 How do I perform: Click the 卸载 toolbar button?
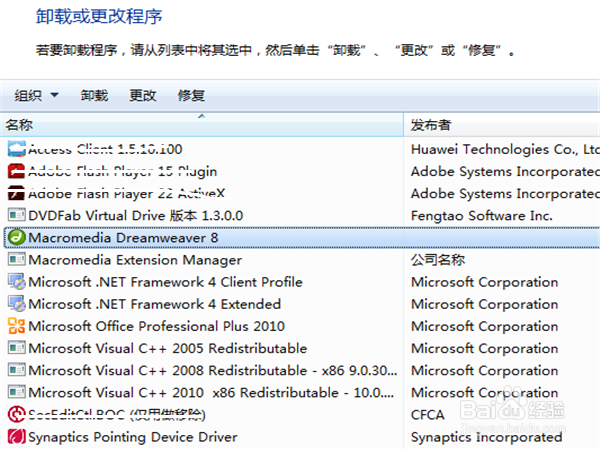coord(94,96)
